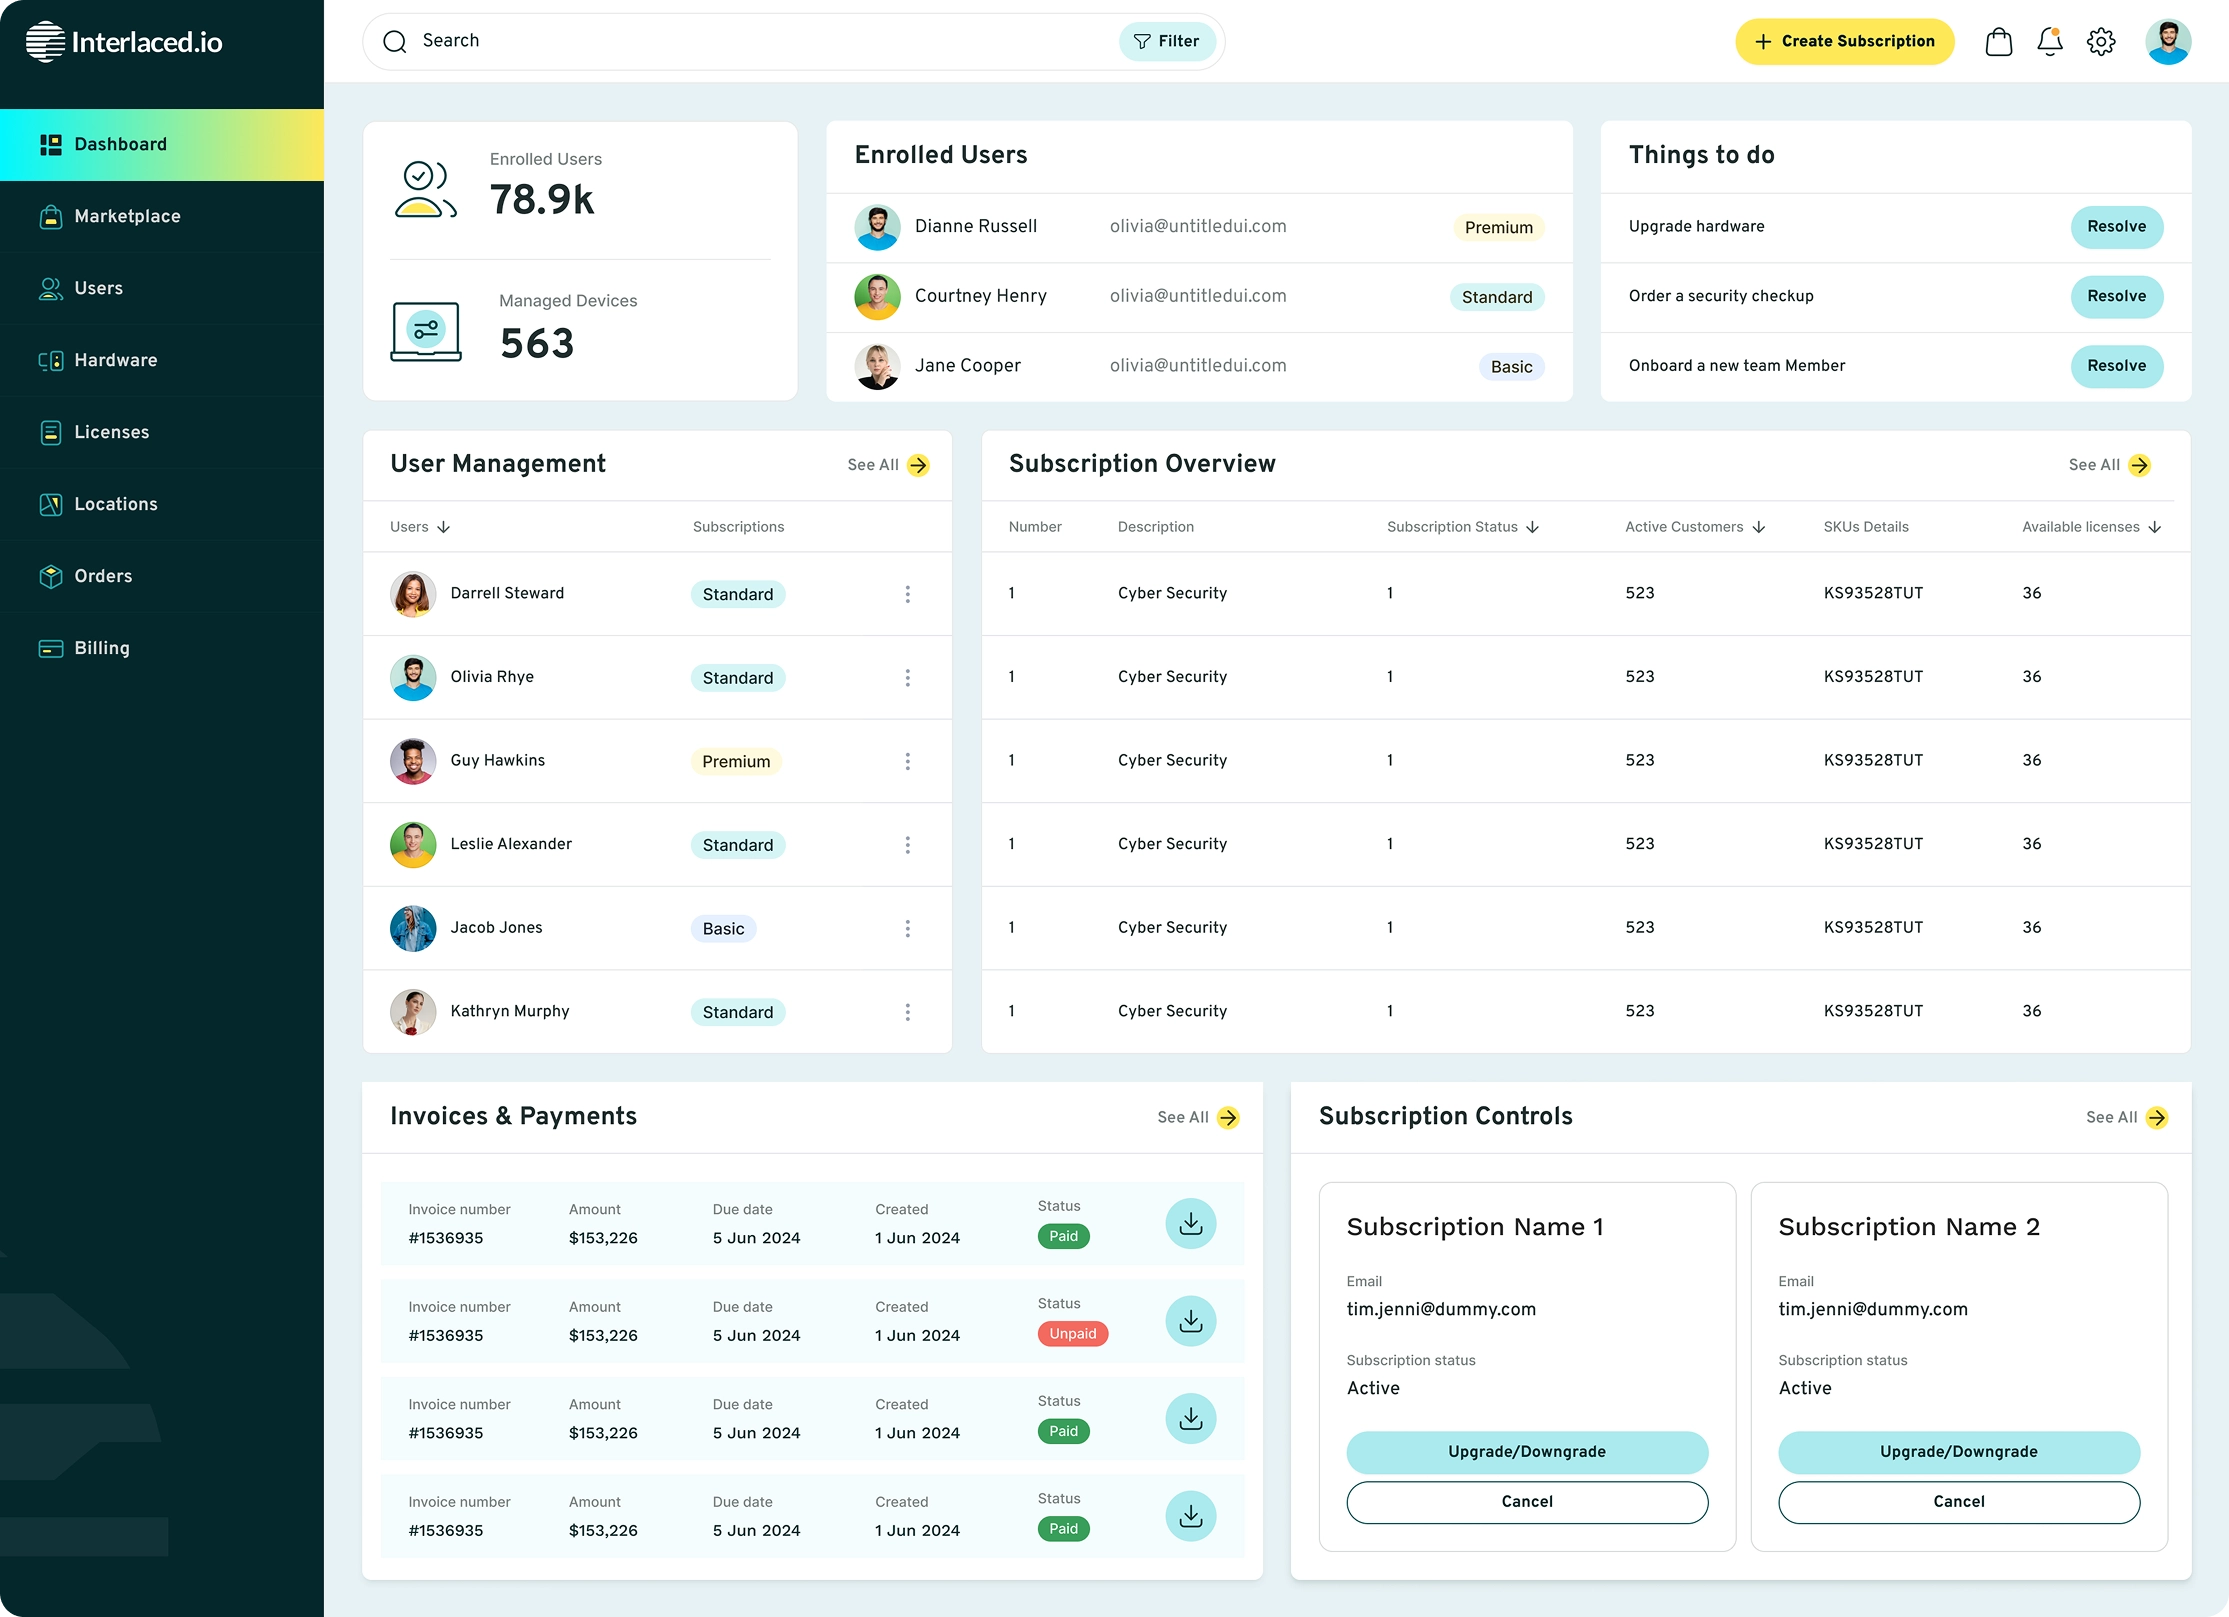
Task: Cancel Subscription Name 2
Action: coord(1958,1501)
